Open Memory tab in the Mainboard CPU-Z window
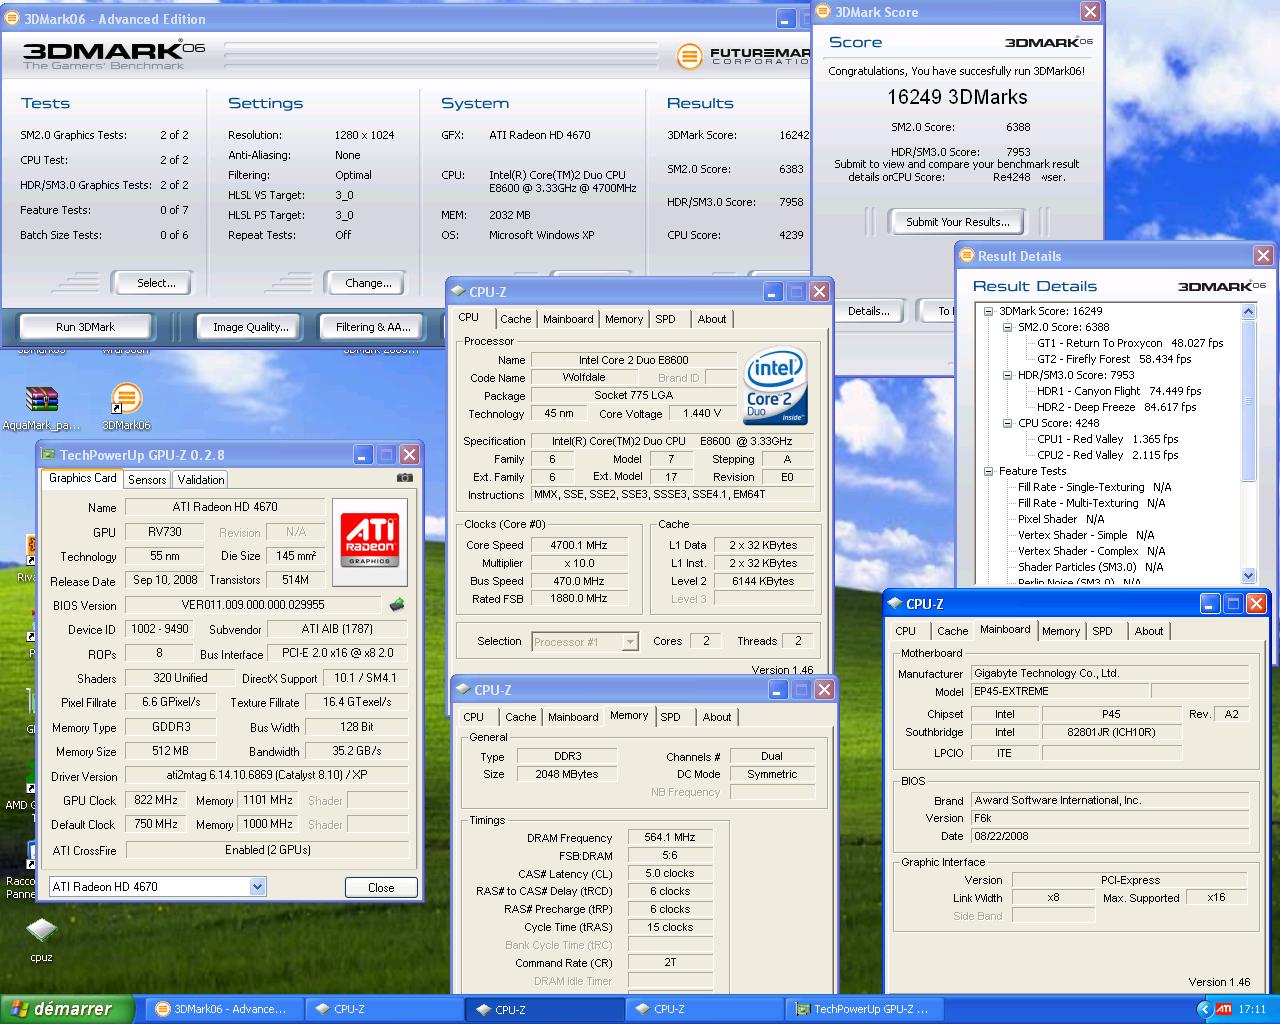 click(x=1061, y=631)
